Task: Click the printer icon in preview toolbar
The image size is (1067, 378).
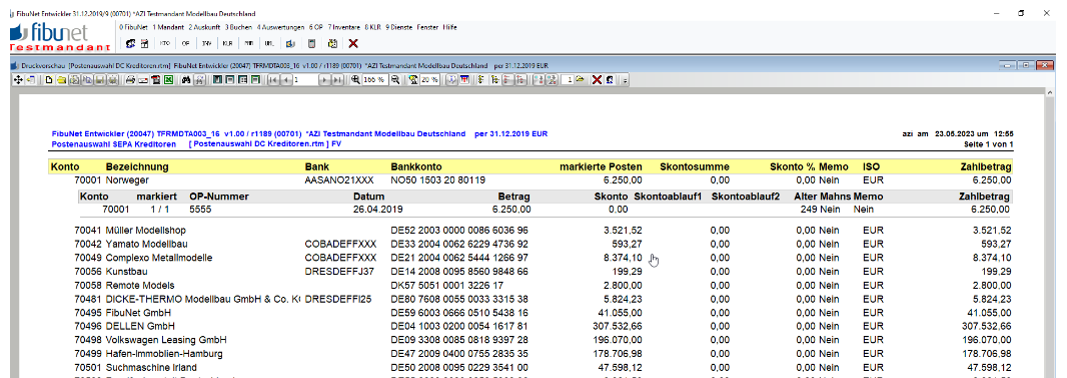Action: (130, 80)
